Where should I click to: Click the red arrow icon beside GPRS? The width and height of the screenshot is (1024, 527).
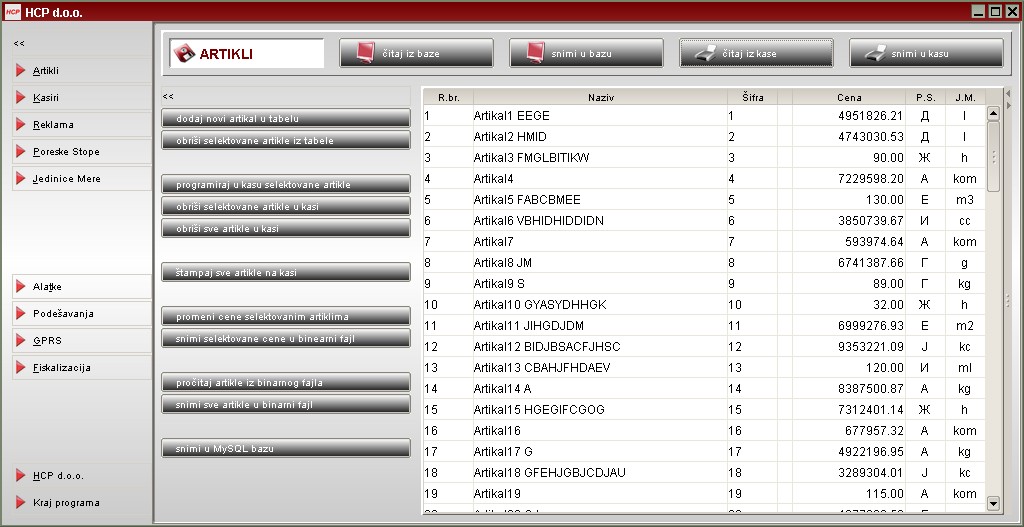[21, 341]
